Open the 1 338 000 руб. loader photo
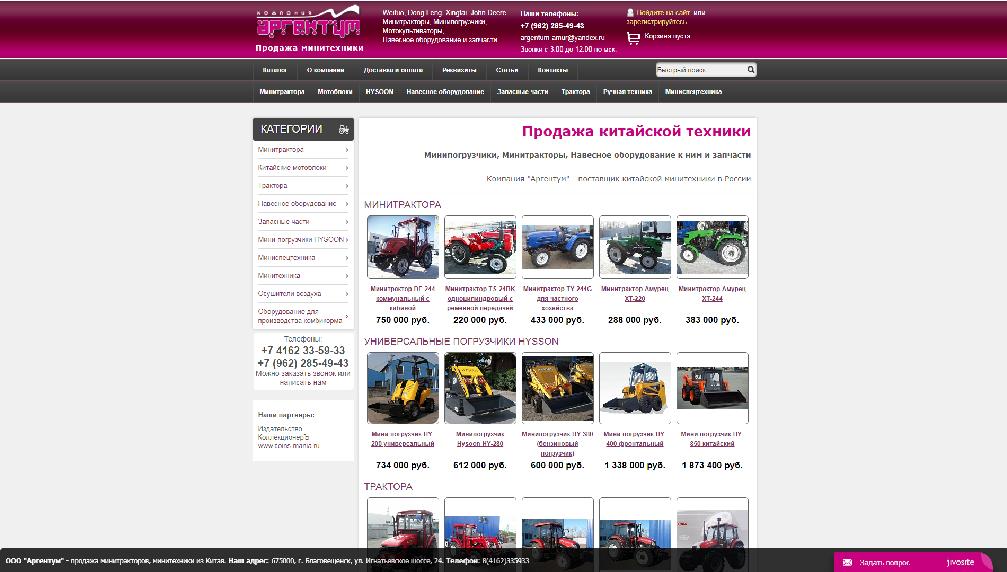1007x572 pixels. pos(635,388)
